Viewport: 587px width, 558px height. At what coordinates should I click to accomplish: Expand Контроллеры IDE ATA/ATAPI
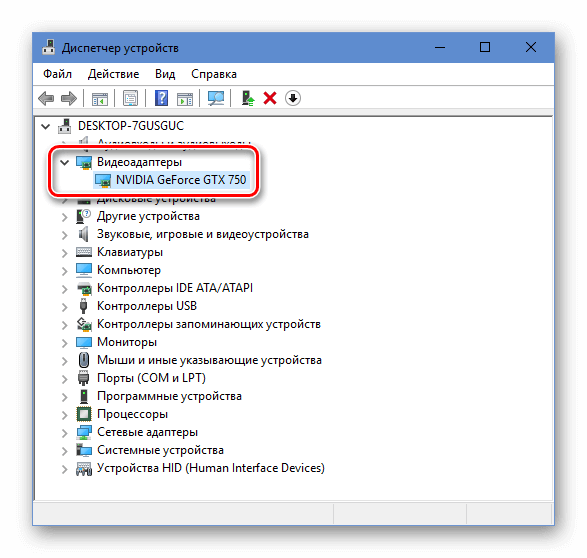65,289
